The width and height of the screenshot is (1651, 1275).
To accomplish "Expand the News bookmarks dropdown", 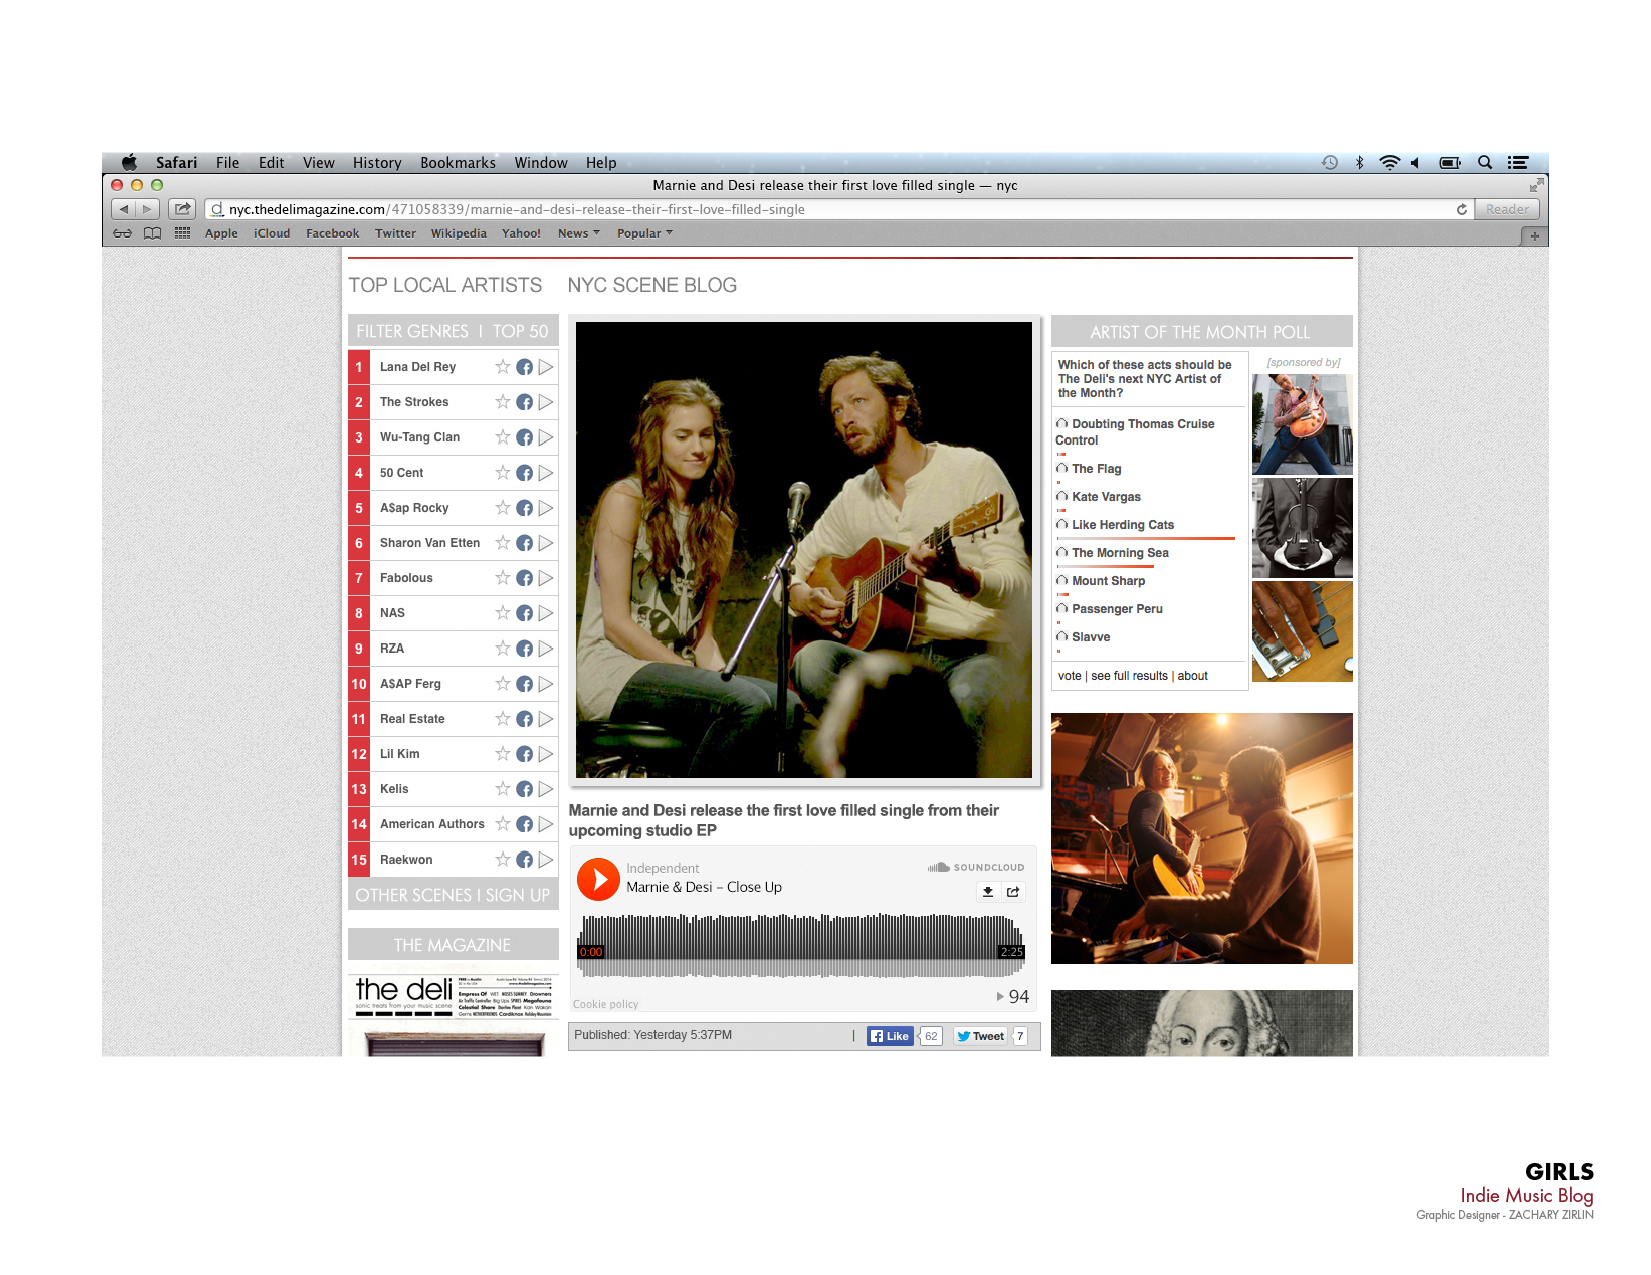I will tap(579, 233).
